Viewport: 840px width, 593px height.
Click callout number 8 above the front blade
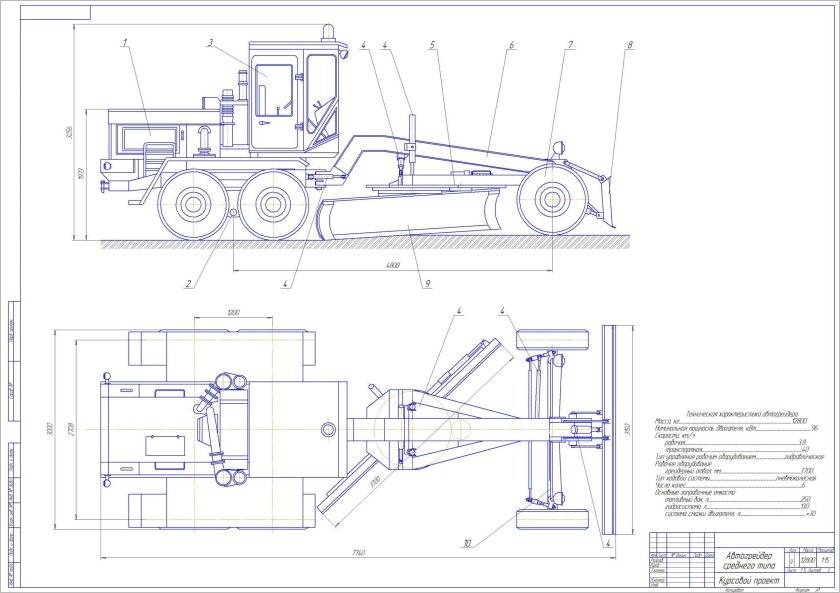pos(630,45)
